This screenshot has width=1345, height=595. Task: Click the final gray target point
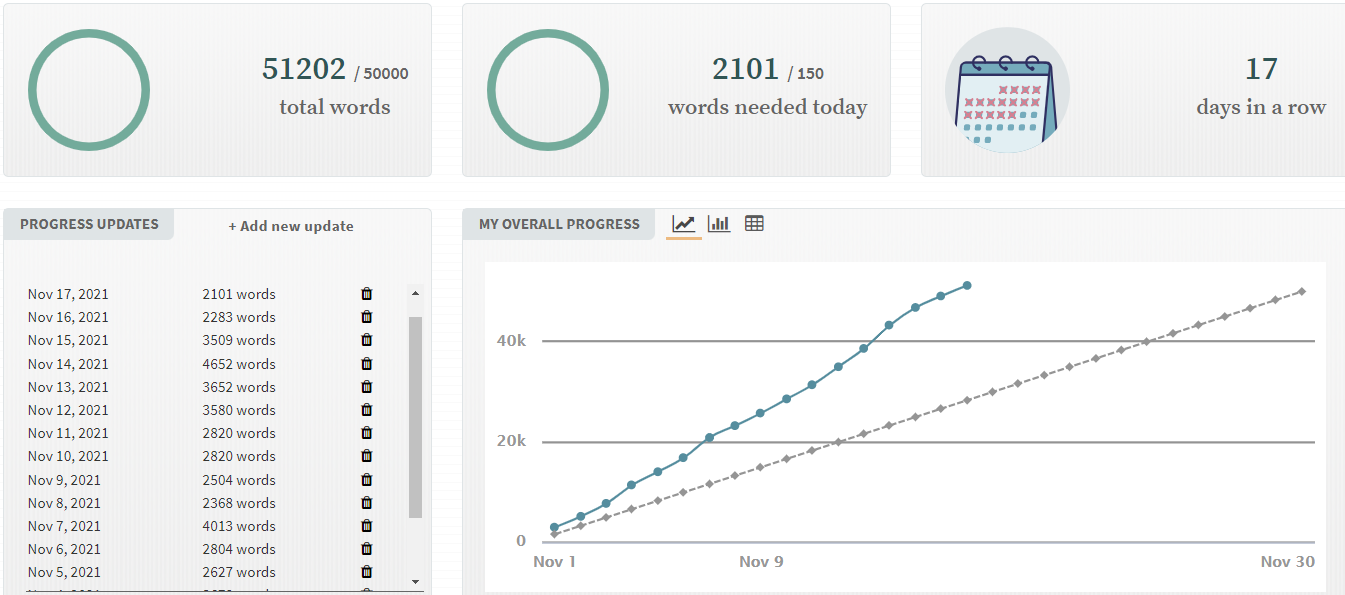pyautogui.click(x=1301, y=292)
